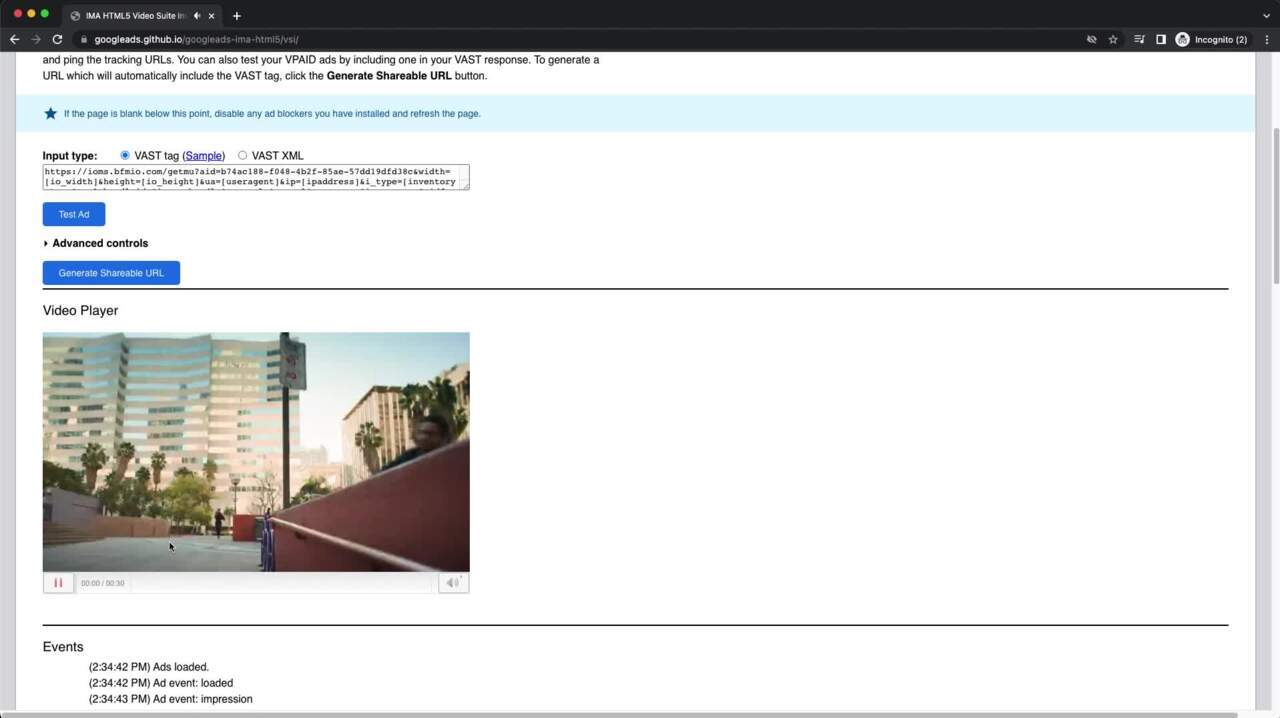This screenshot has width=1280, height=718.
Task: Open a new browser tab
Action: [x=236, y=16]
